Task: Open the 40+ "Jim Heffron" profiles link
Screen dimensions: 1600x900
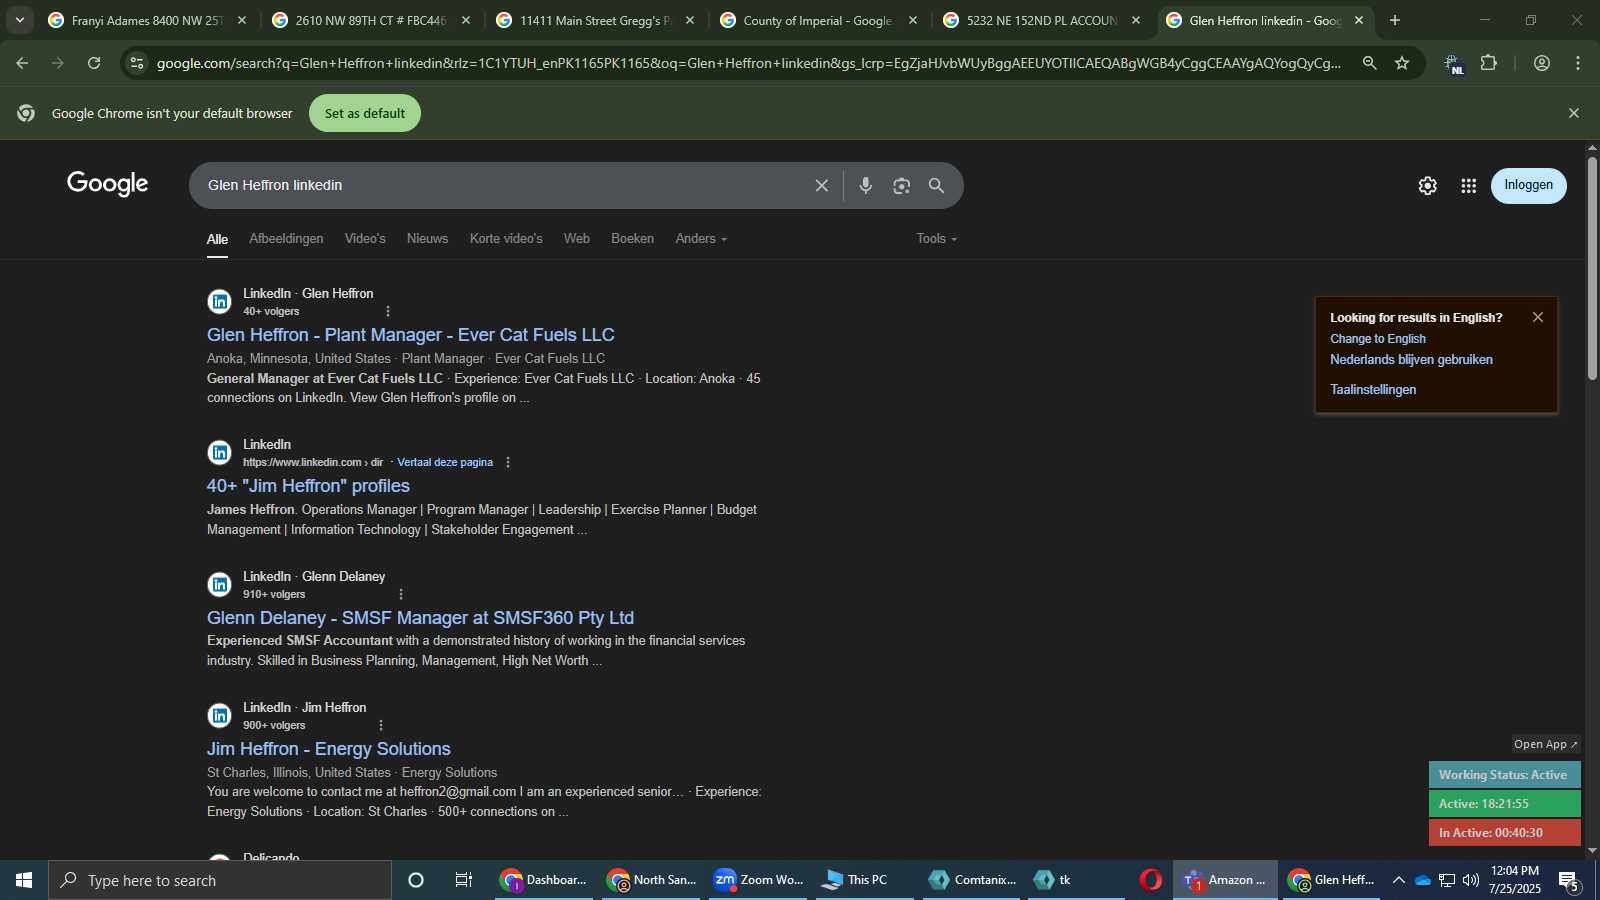Action: 308,486
